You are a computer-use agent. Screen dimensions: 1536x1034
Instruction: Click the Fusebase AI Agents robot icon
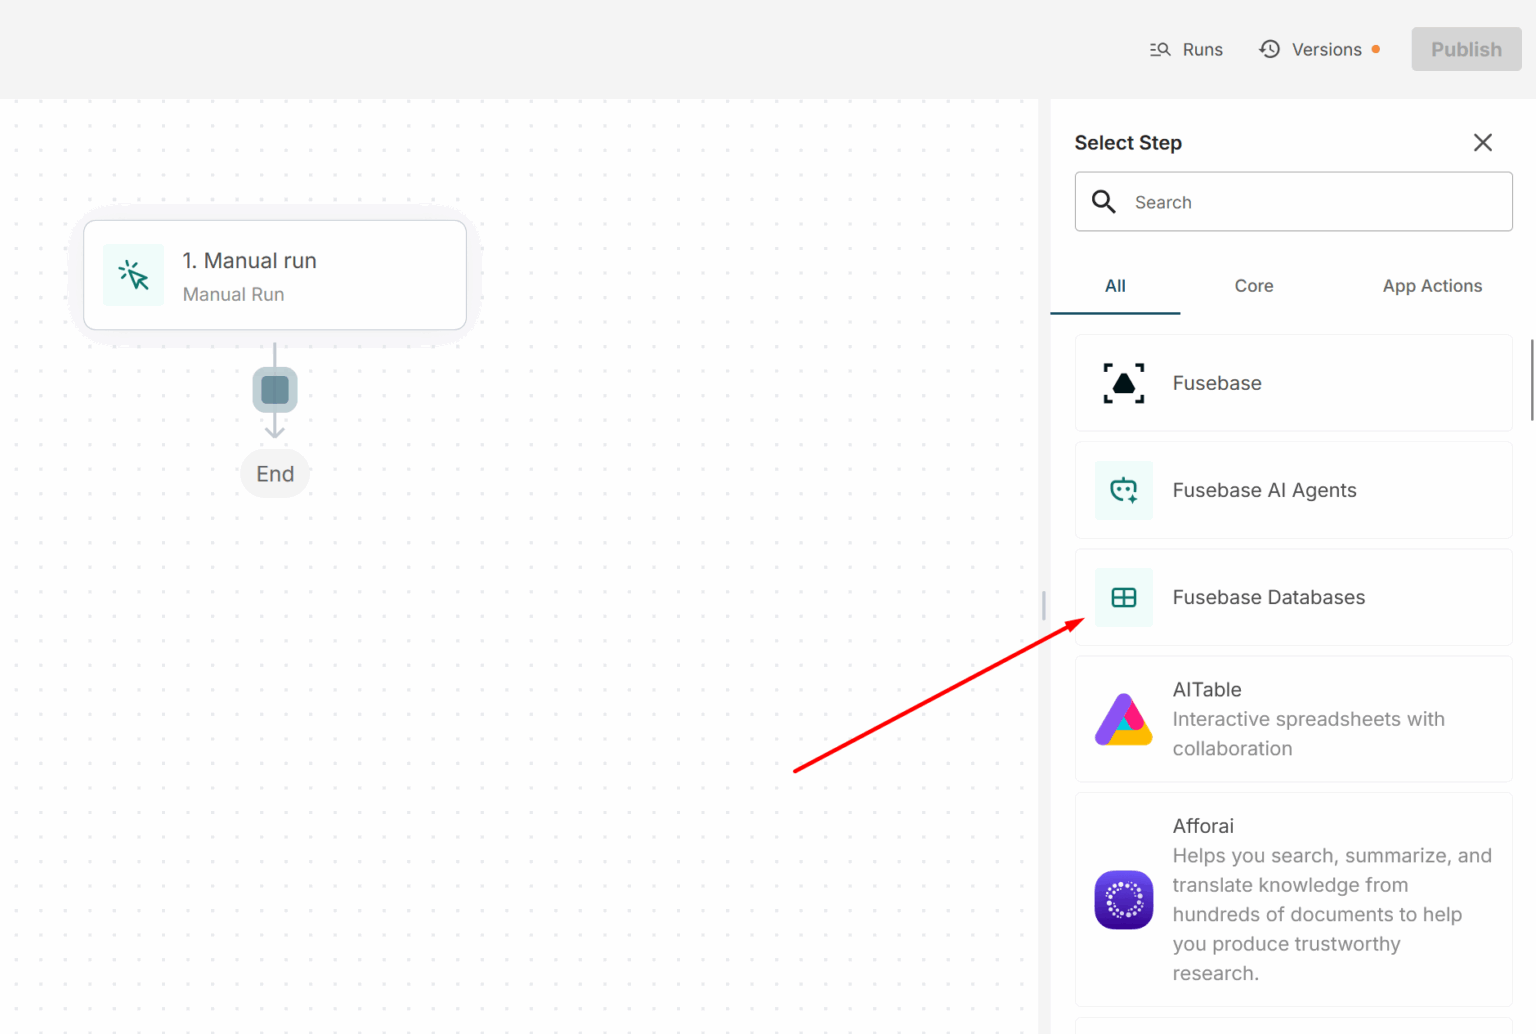1123,490
